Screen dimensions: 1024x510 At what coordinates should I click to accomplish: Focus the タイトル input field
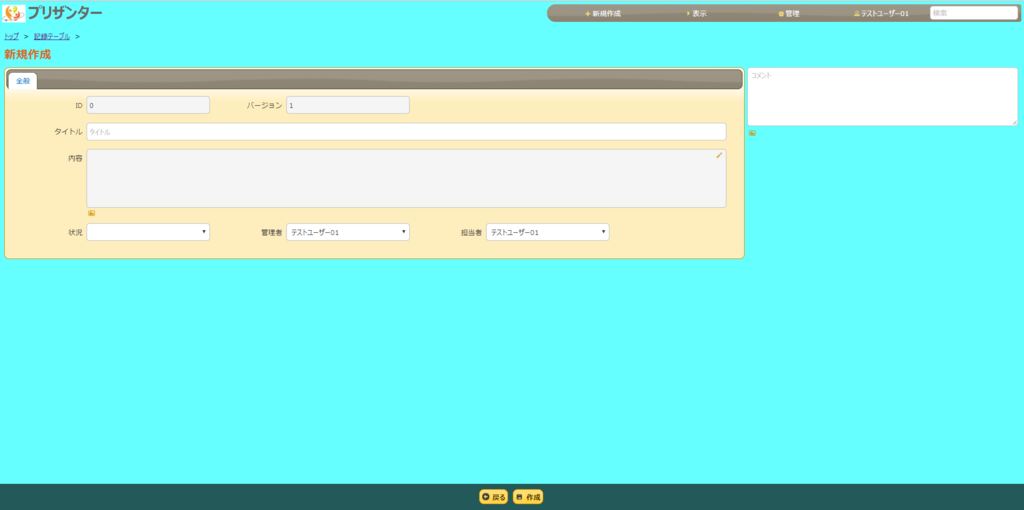coord(406,132)
